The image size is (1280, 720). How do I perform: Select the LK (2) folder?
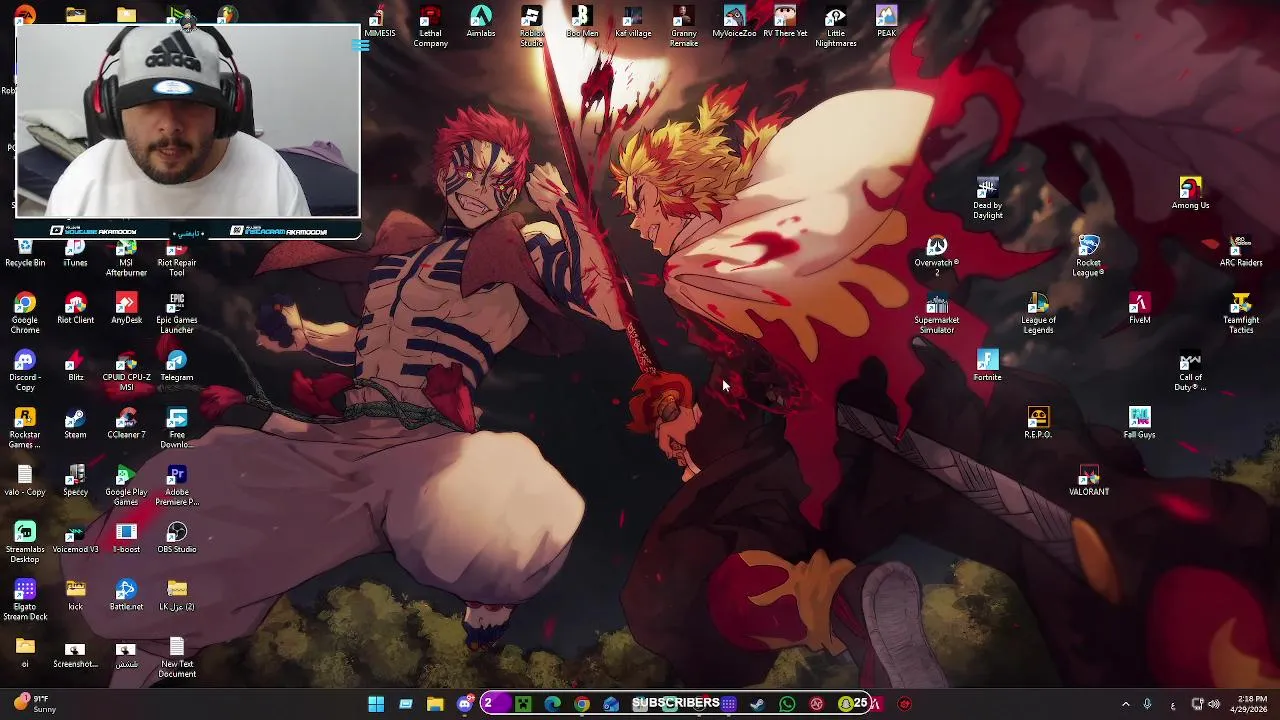(177, 595)
